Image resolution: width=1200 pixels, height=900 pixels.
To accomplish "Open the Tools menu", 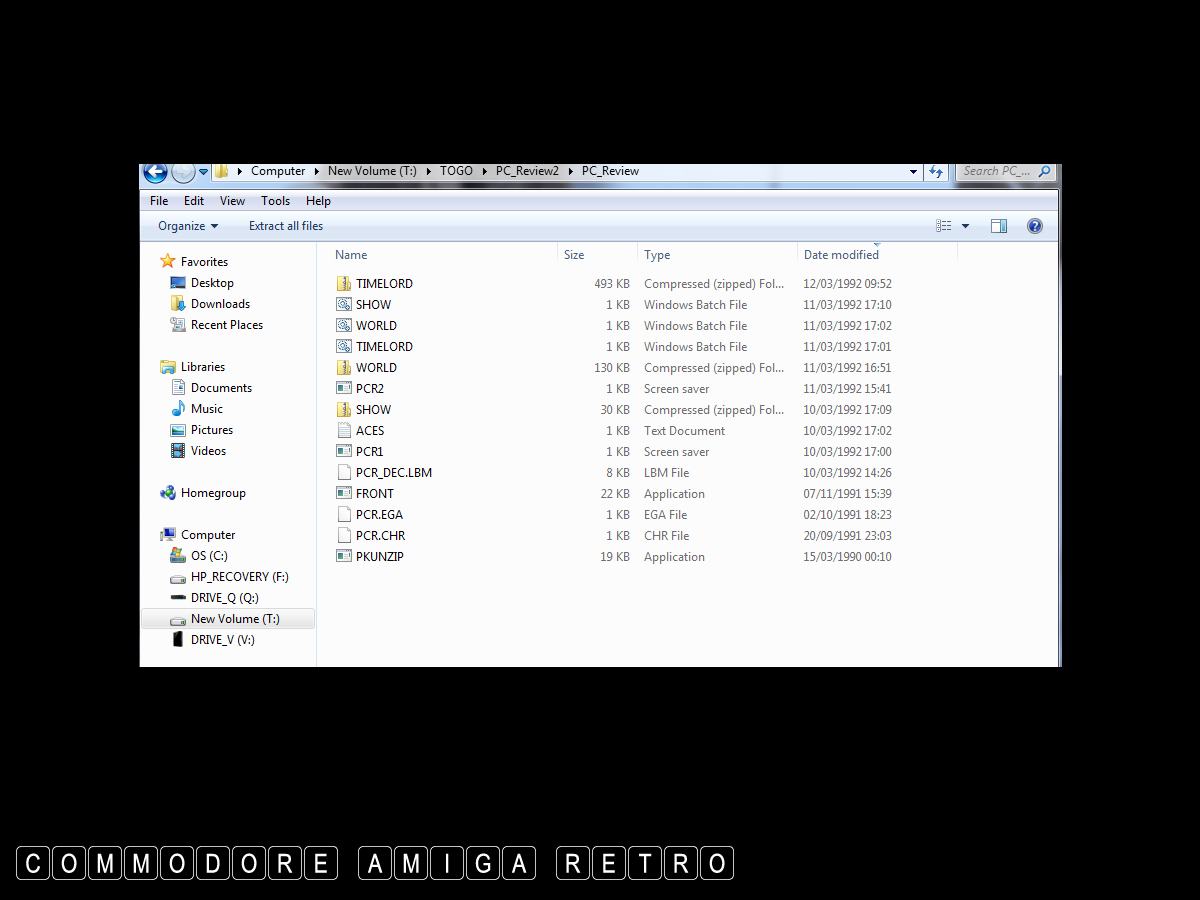I will (x=275, y=201).
